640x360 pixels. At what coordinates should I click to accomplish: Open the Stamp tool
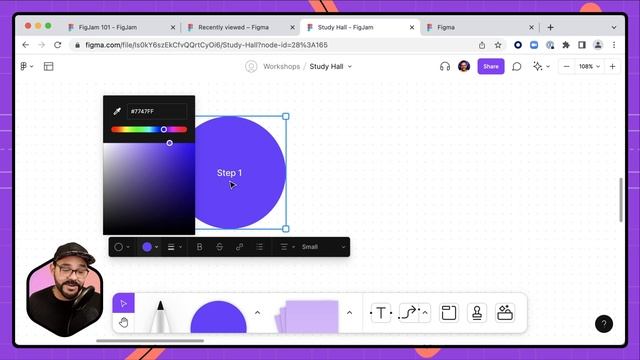477,313
